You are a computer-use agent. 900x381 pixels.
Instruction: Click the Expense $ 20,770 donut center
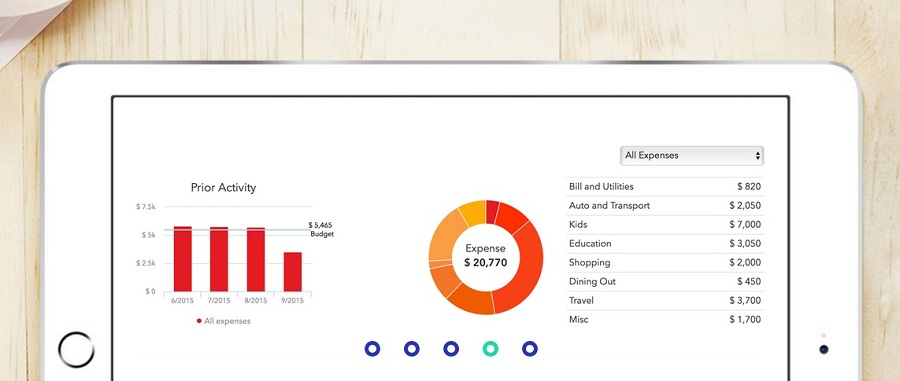(x=486, y=256)
